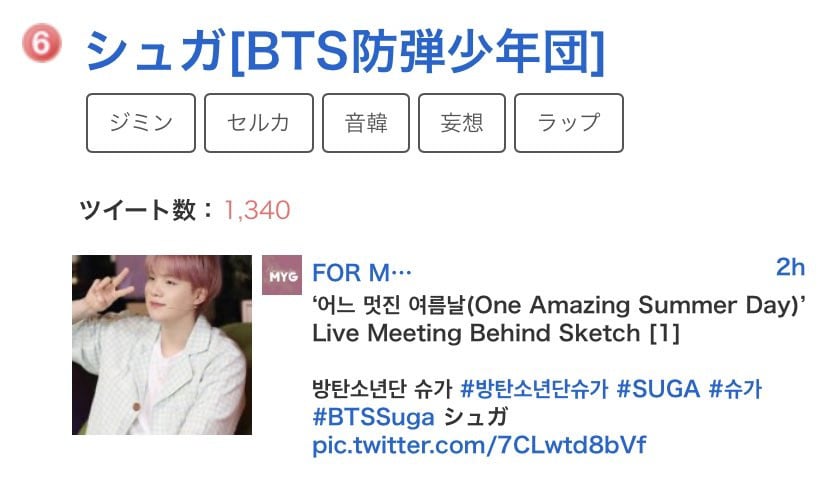Image resolution: width=828 pixels, height=489 pixels.
Task: Click the 2h tweet timestamp
Action: point(790,268)
